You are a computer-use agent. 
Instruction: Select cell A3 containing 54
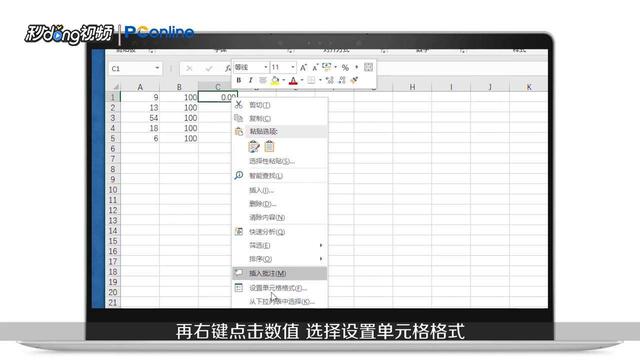click(x=140, y=118)
